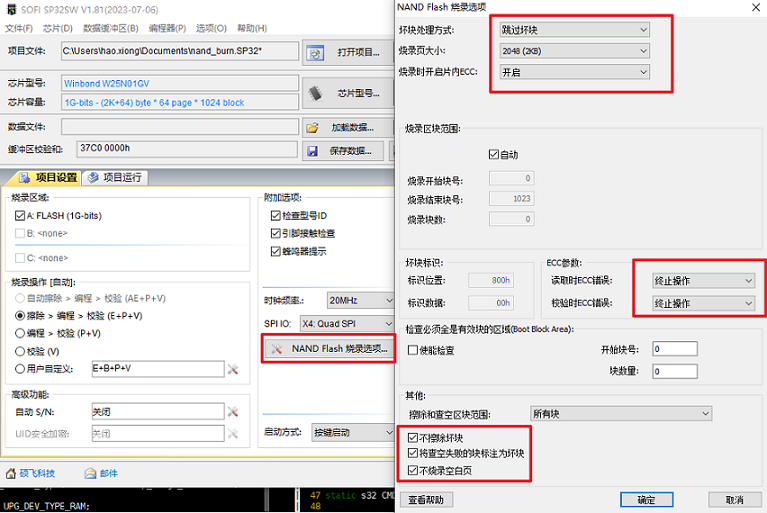Click the load data folder icon
Image resolution: width=767 pixels, height=513 pixels.
pyautogui.click(x=313, y=128)
